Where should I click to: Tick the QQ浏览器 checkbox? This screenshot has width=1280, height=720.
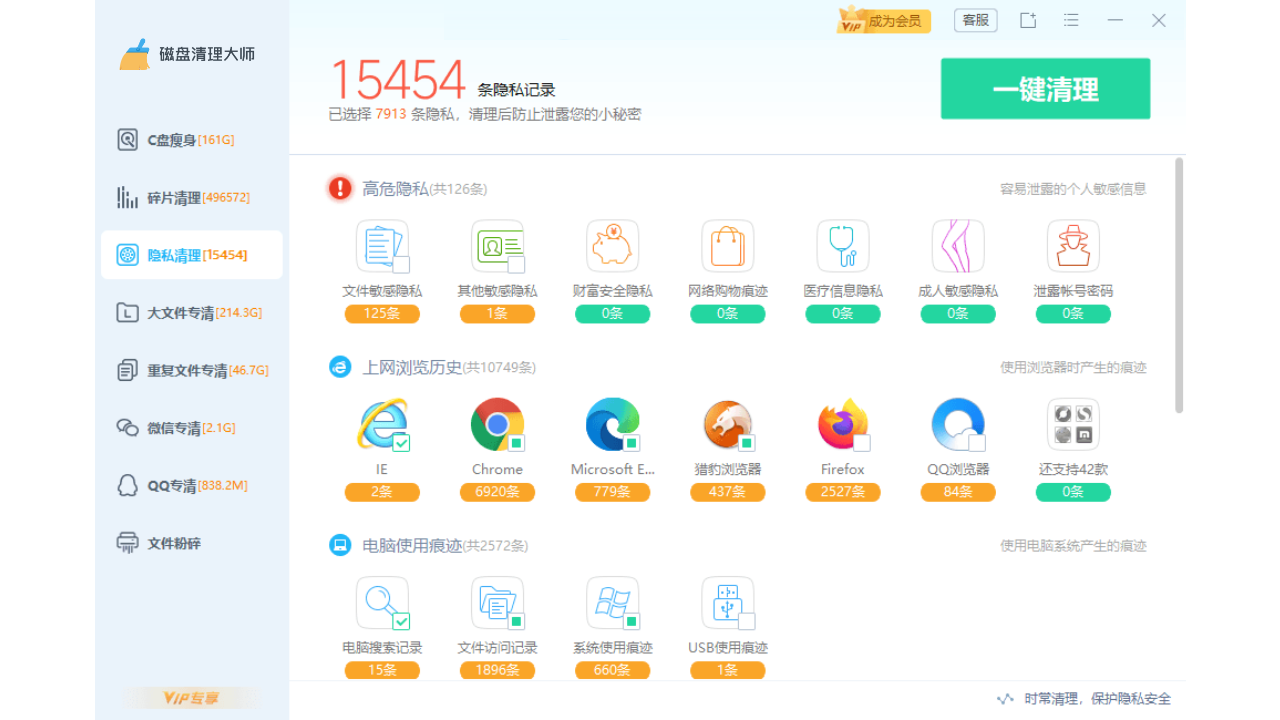click(977, 443)
